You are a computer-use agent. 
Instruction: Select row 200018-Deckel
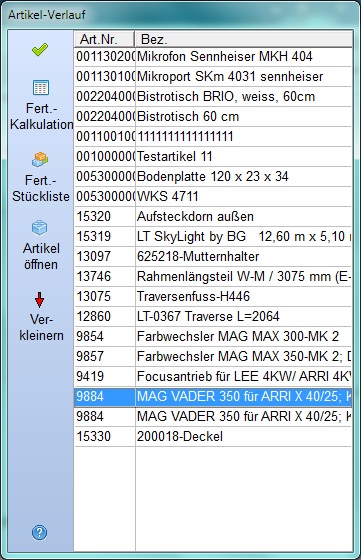click(213, 436)
